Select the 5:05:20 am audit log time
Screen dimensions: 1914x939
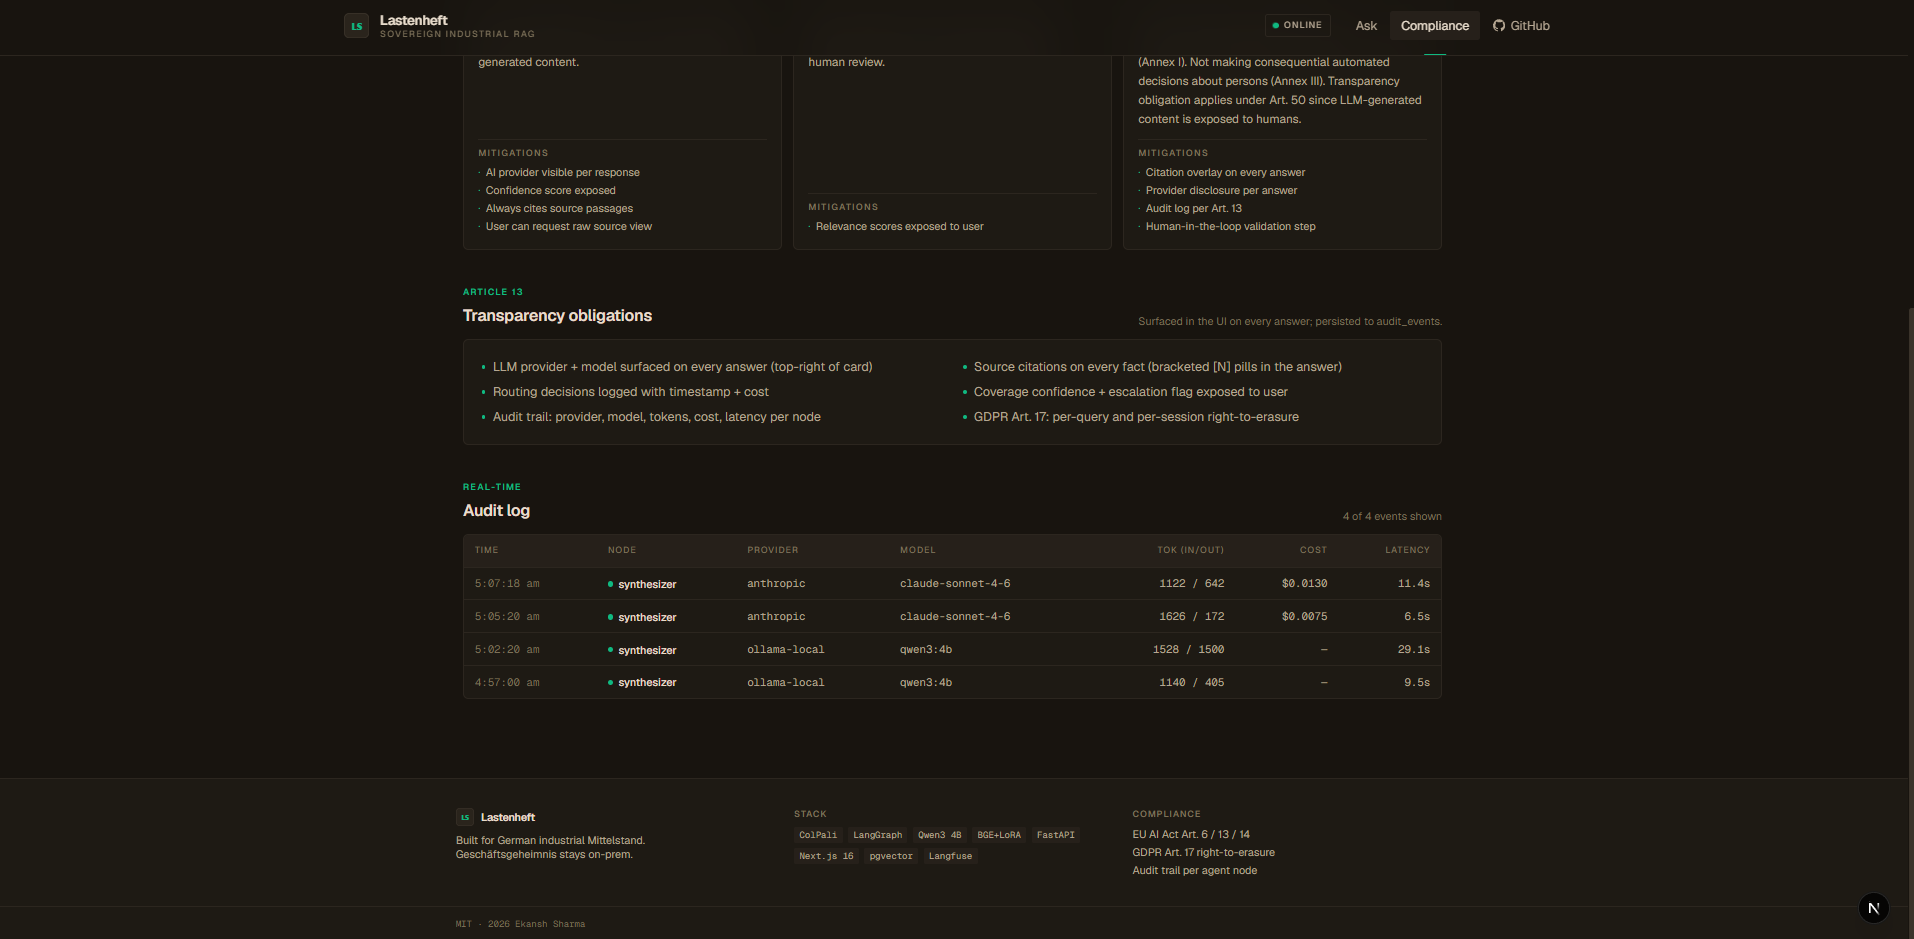(x=507, y=617)
